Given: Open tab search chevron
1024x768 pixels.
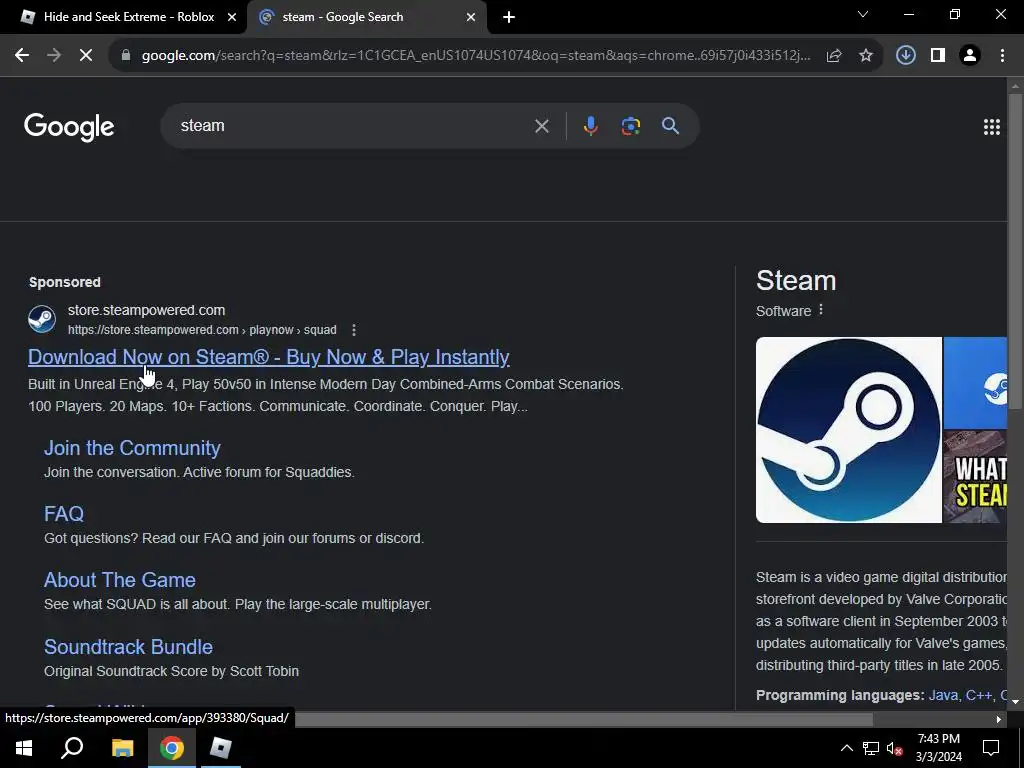Looking at the screenshot, I should [x=863, y=14].
